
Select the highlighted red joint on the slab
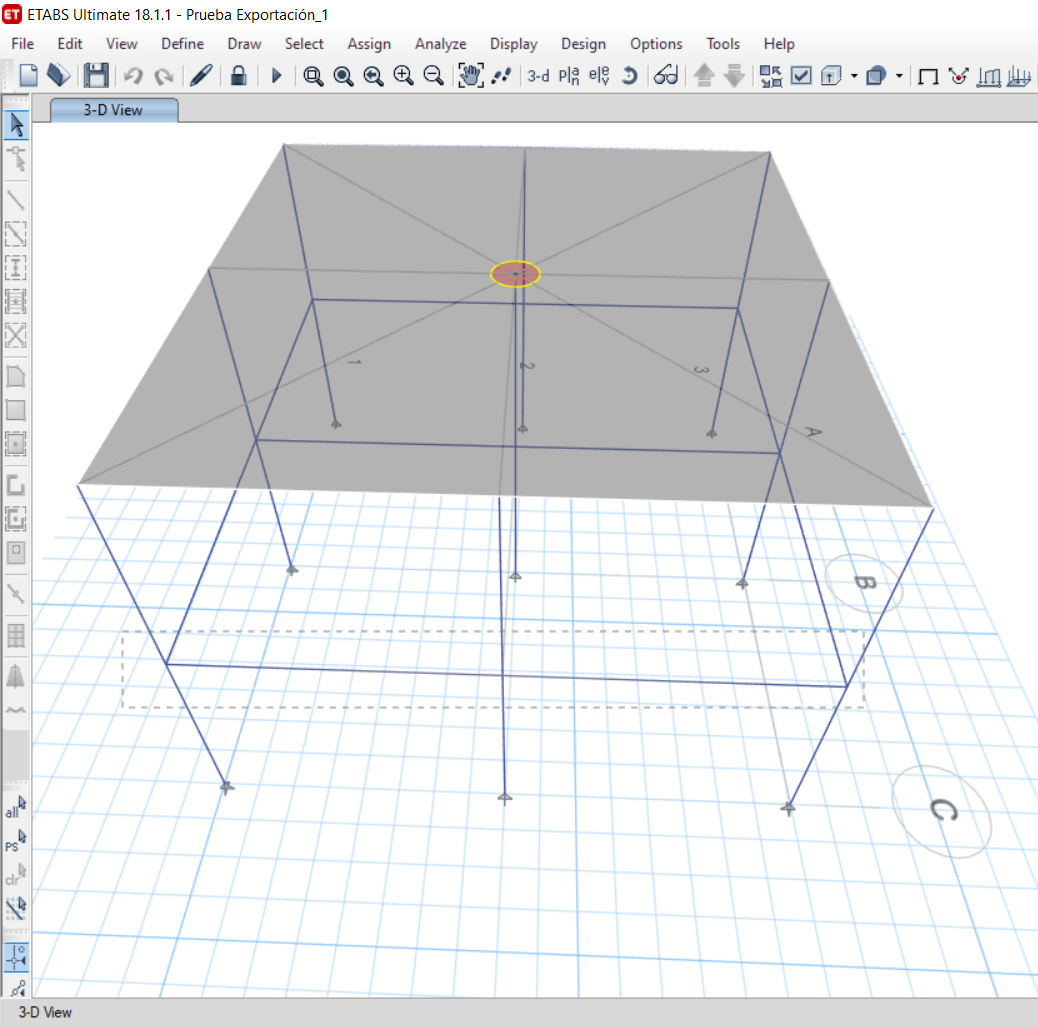pyautogui.click(x=515, y=274)
